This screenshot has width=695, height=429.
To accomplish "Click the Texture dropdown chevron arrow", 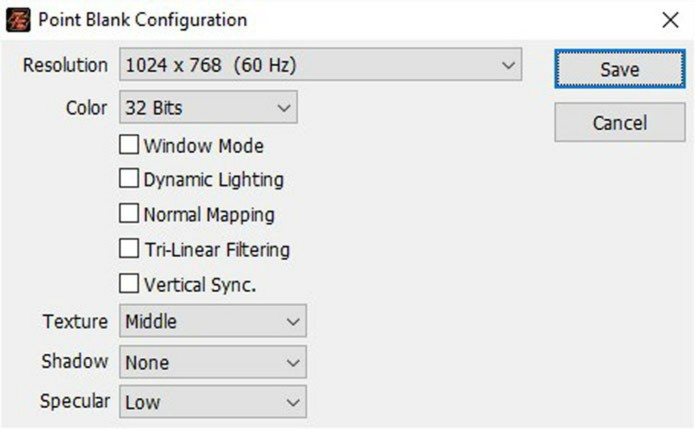I will tap(293, 322).
